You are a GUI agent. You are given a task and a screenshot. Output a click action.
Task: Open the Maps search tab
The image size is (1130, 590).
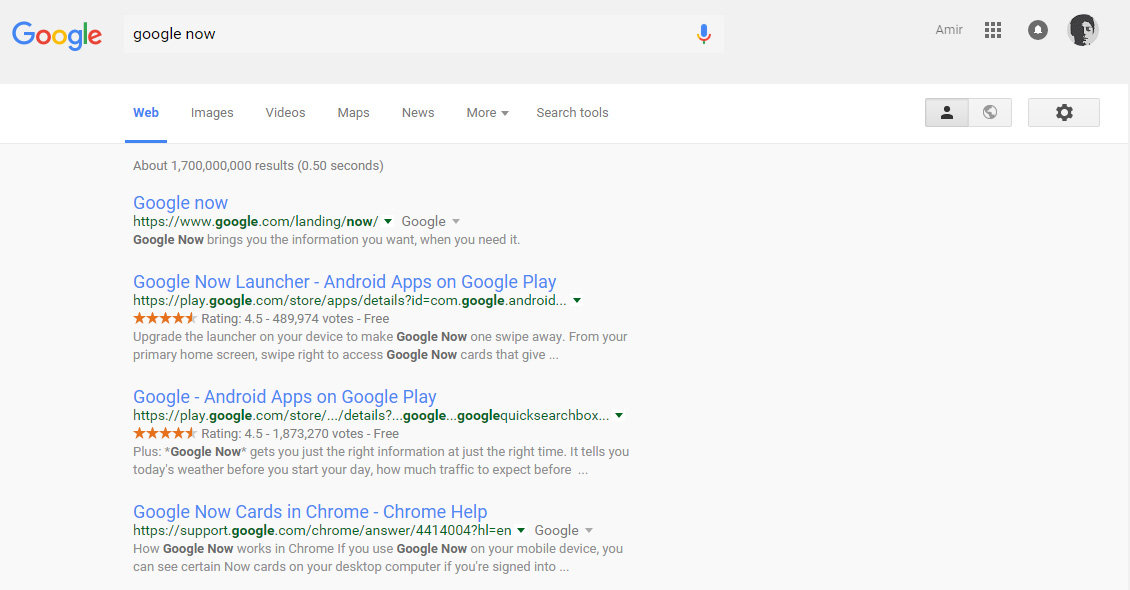pos(353,112)
